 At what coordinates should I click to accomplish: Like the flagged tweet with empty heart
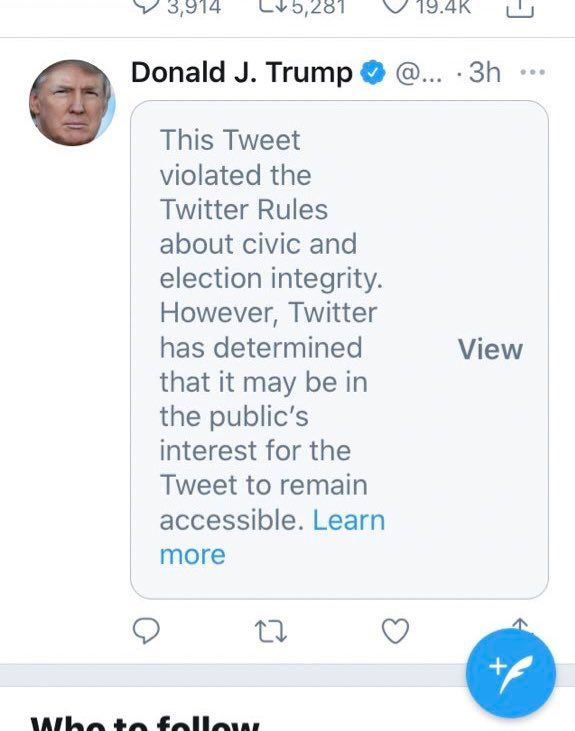pyautogui.click(x=395, y=631)
